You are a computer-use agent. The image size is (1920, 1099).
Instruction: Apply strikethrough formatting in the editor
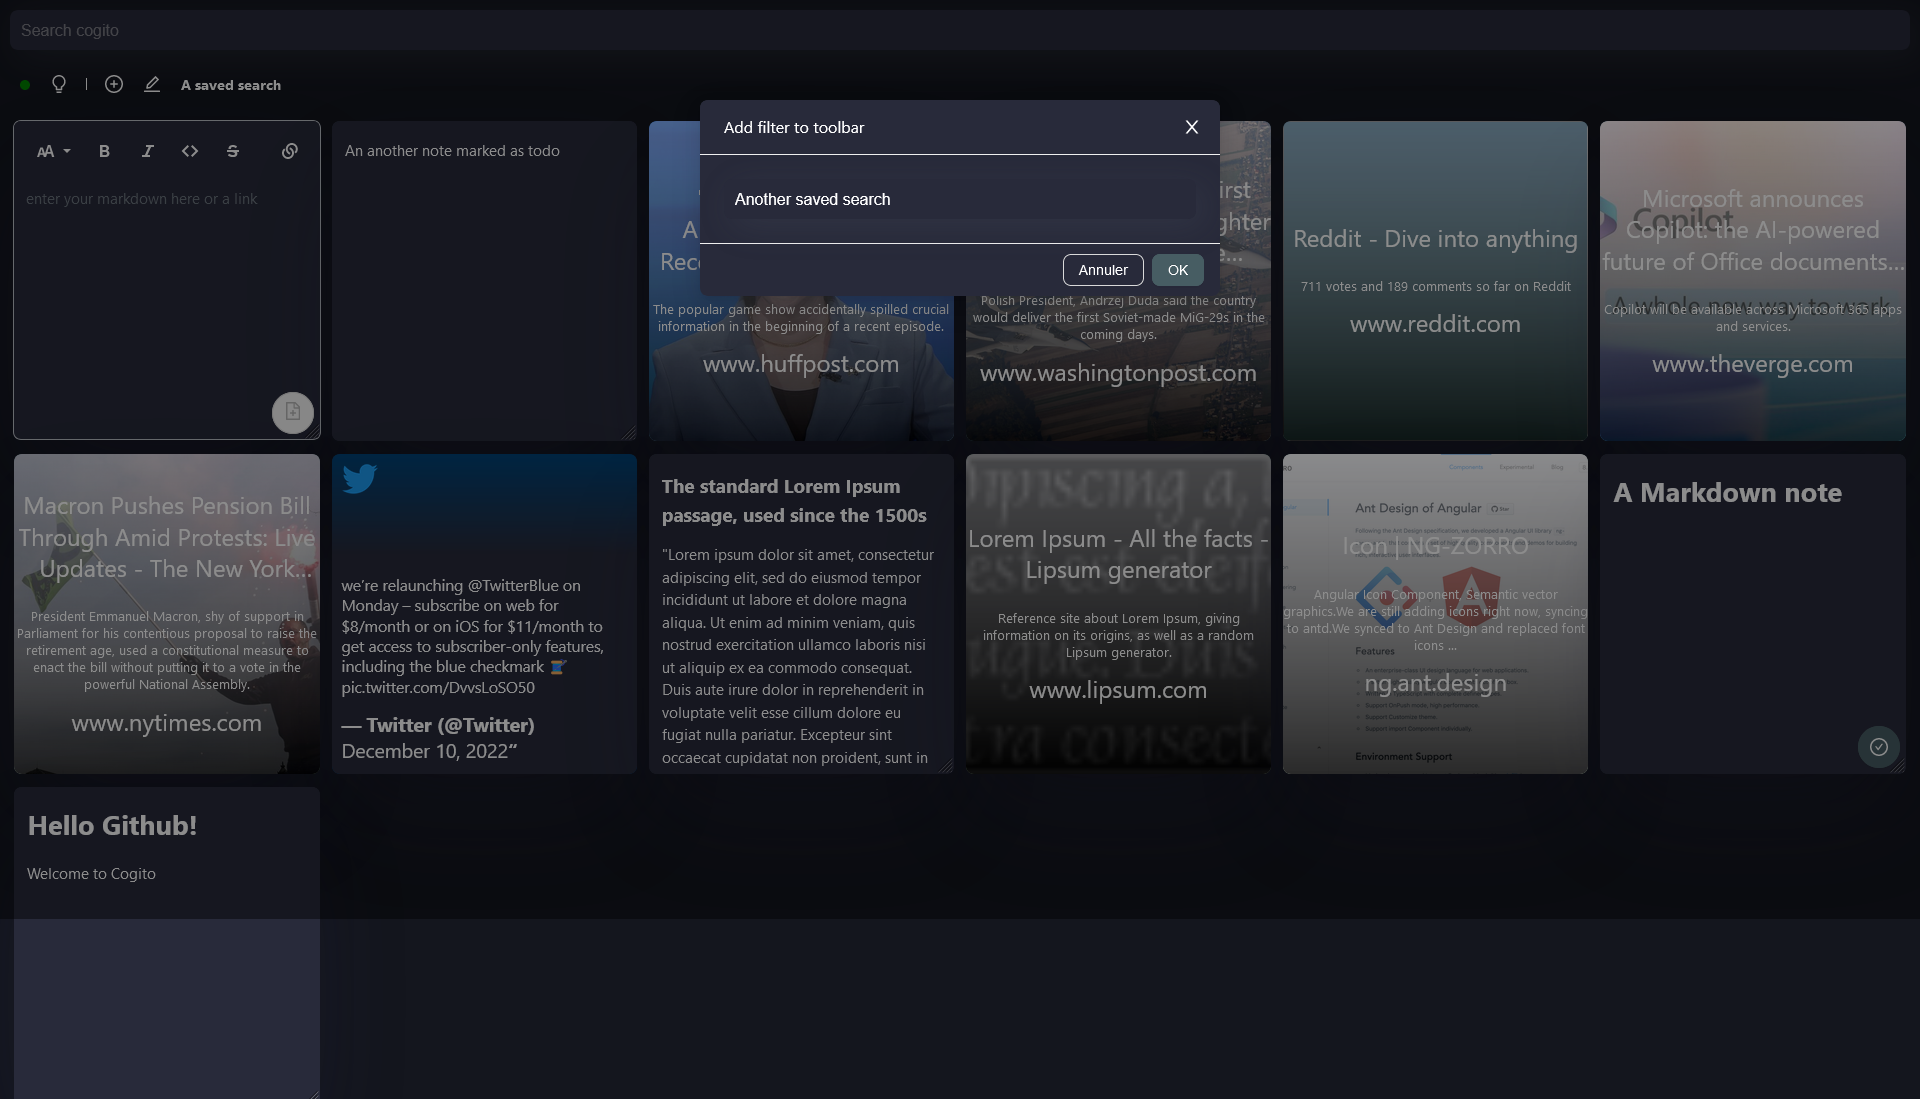tap(233, 151)
